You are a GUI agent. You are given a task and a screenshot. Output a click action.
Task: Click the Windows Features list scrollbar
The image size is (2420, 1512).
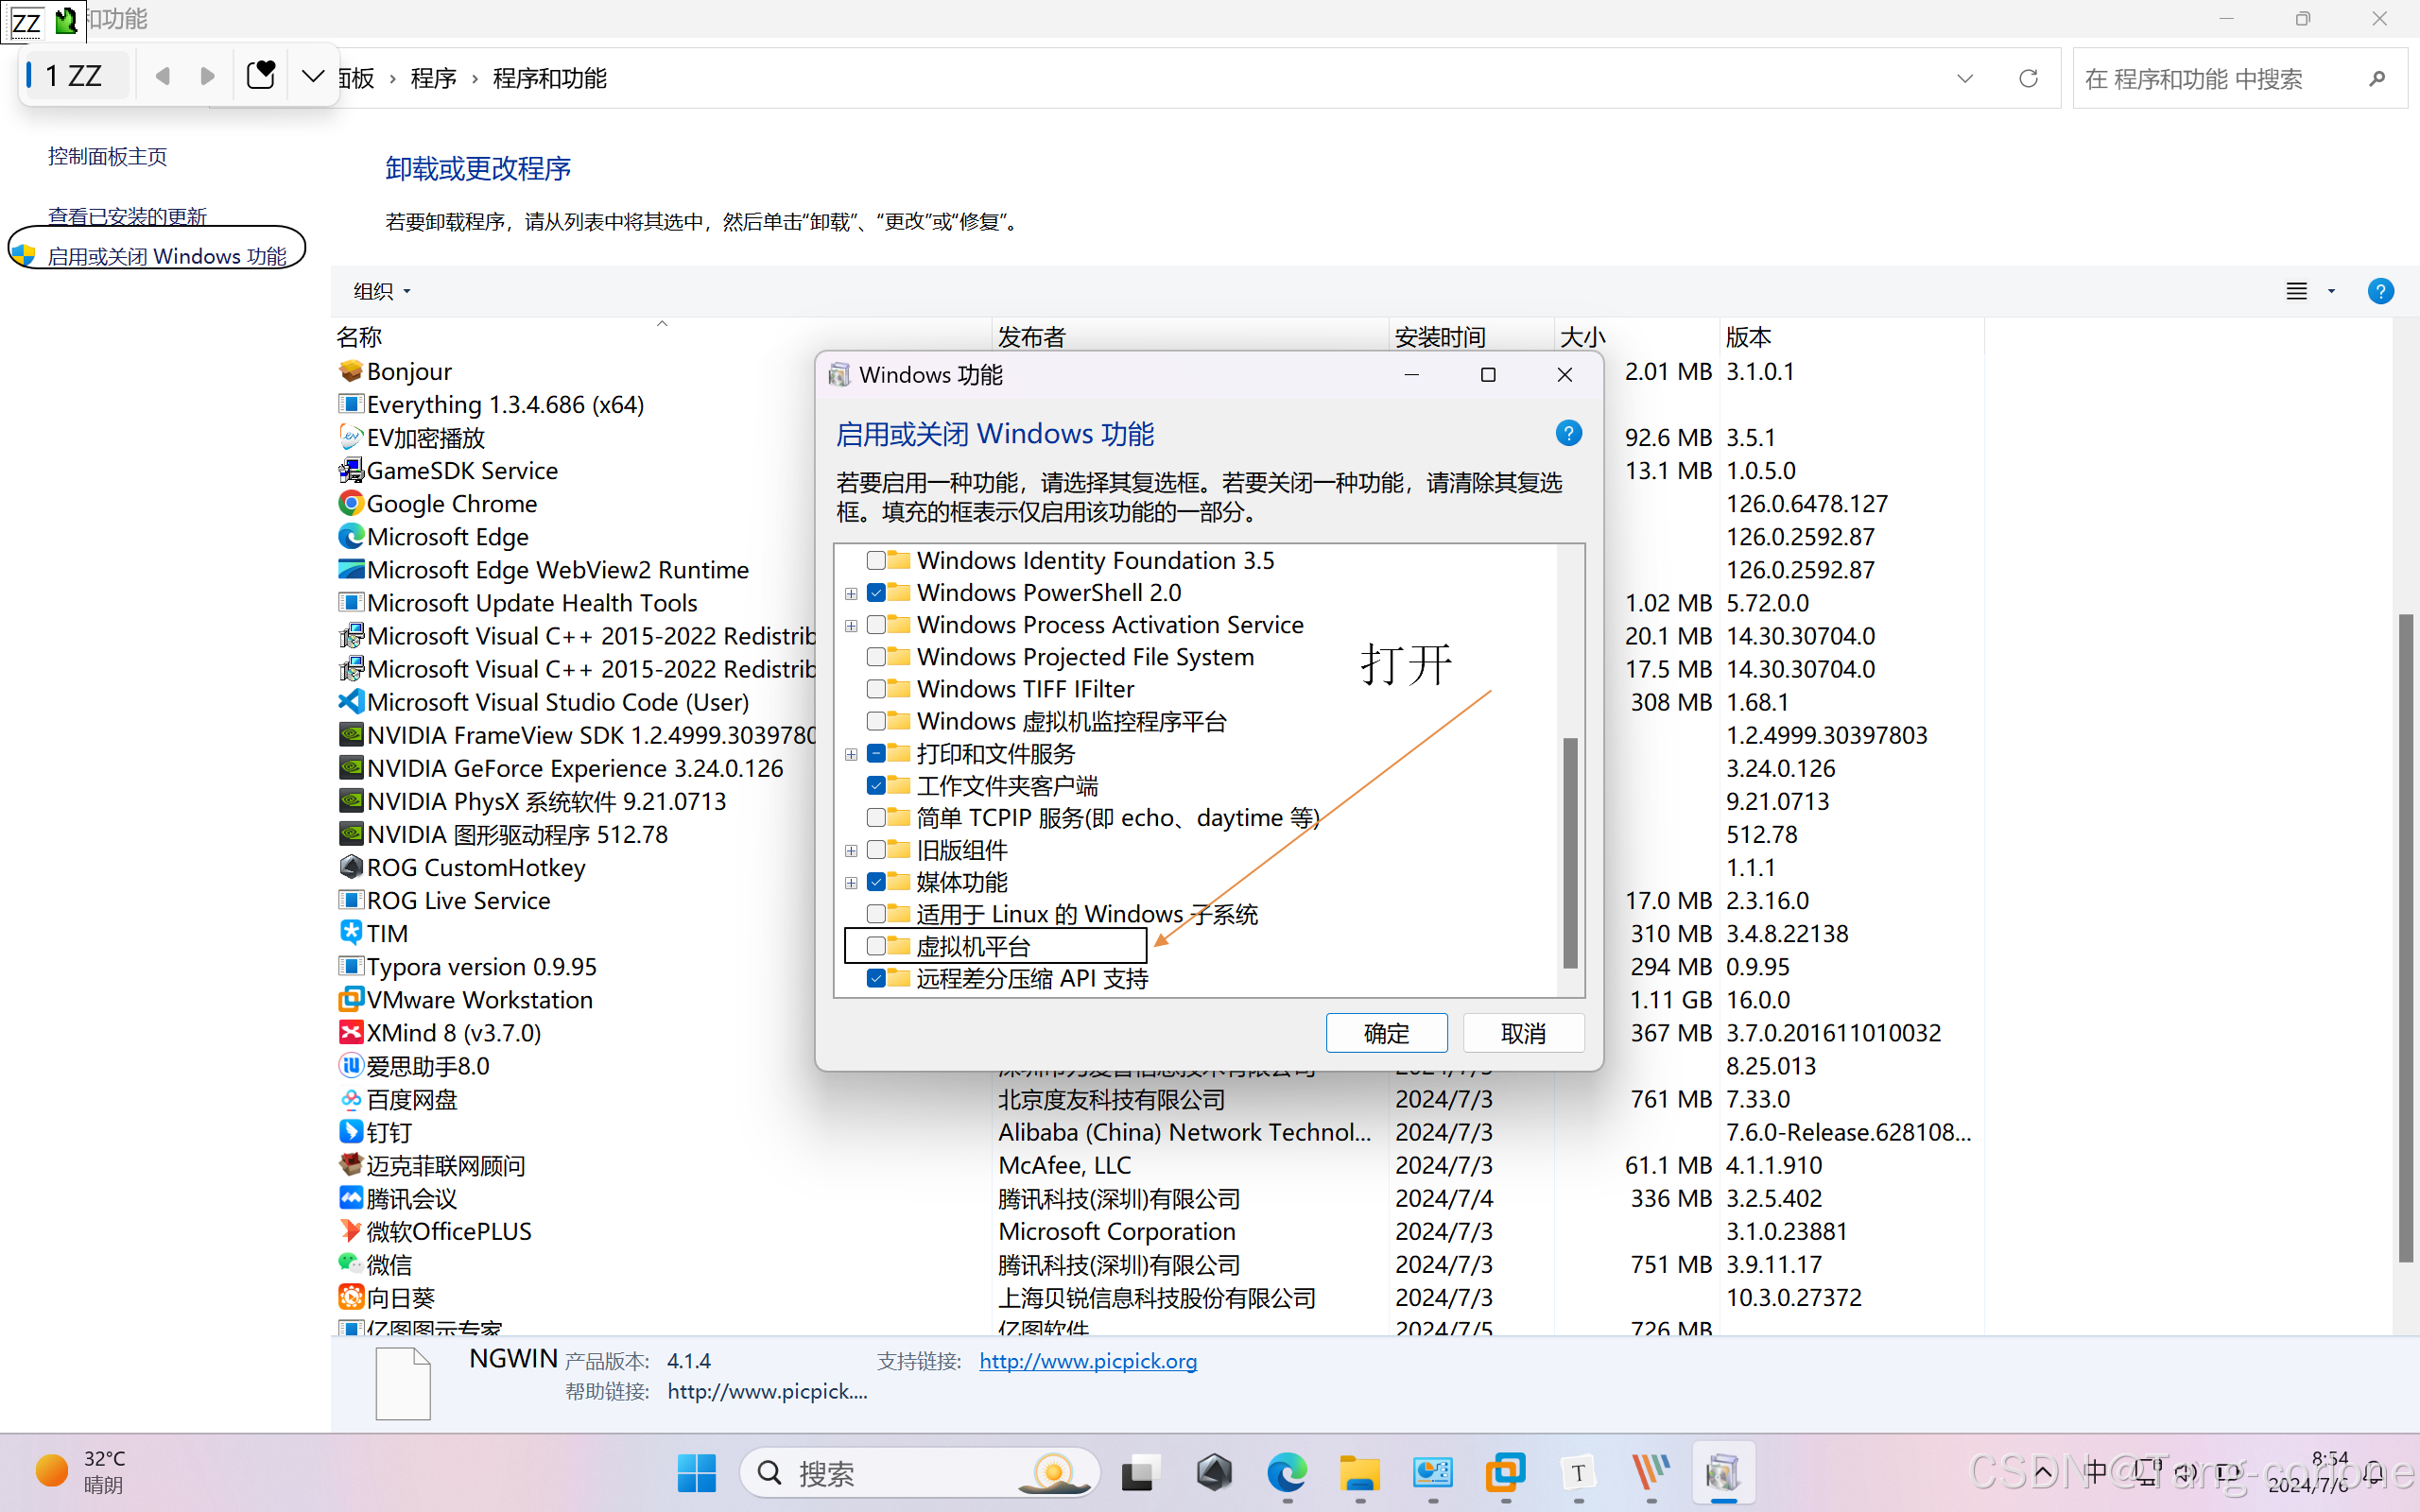[1570, 850]
